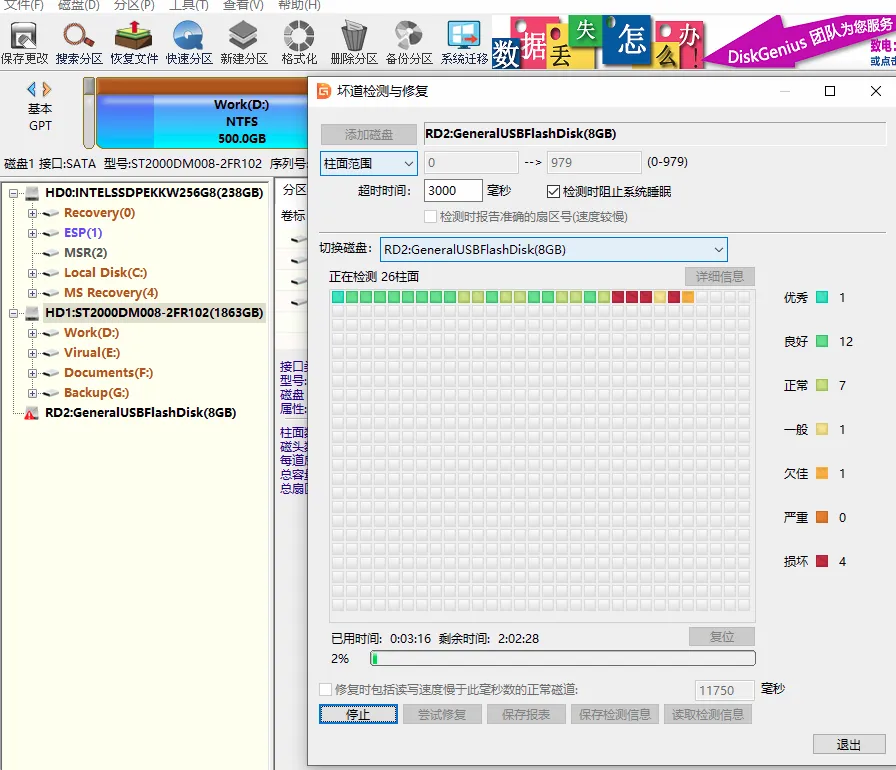This screenshot has height=770, width=896.
Task: Expand the Local Disk(C:) node
Action: [33, 273]
